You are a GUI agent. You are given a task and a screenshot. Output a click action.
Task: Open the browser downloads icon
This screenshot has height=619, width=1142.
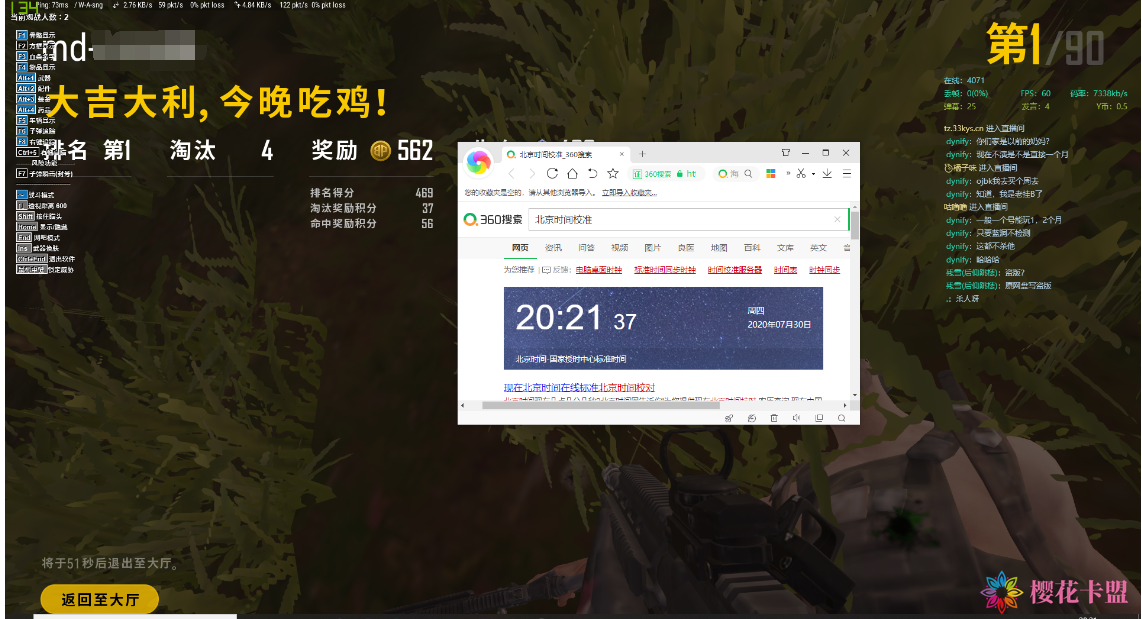click(x=828, y=173)
